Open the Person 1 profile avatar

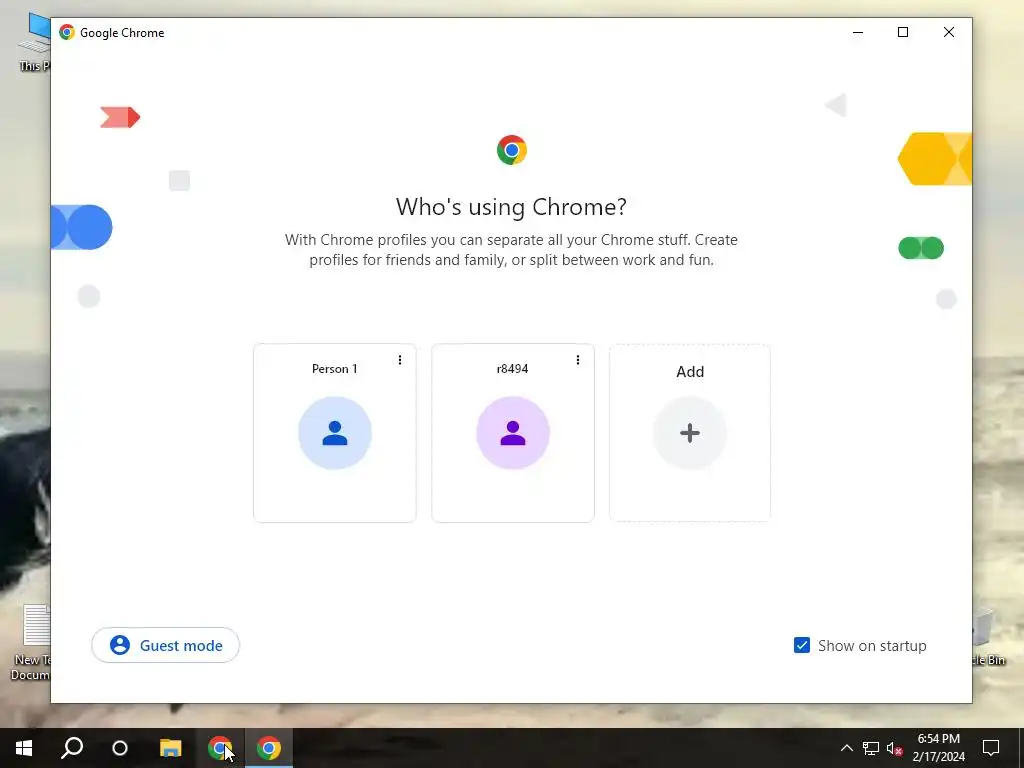[x=334, y=433]
